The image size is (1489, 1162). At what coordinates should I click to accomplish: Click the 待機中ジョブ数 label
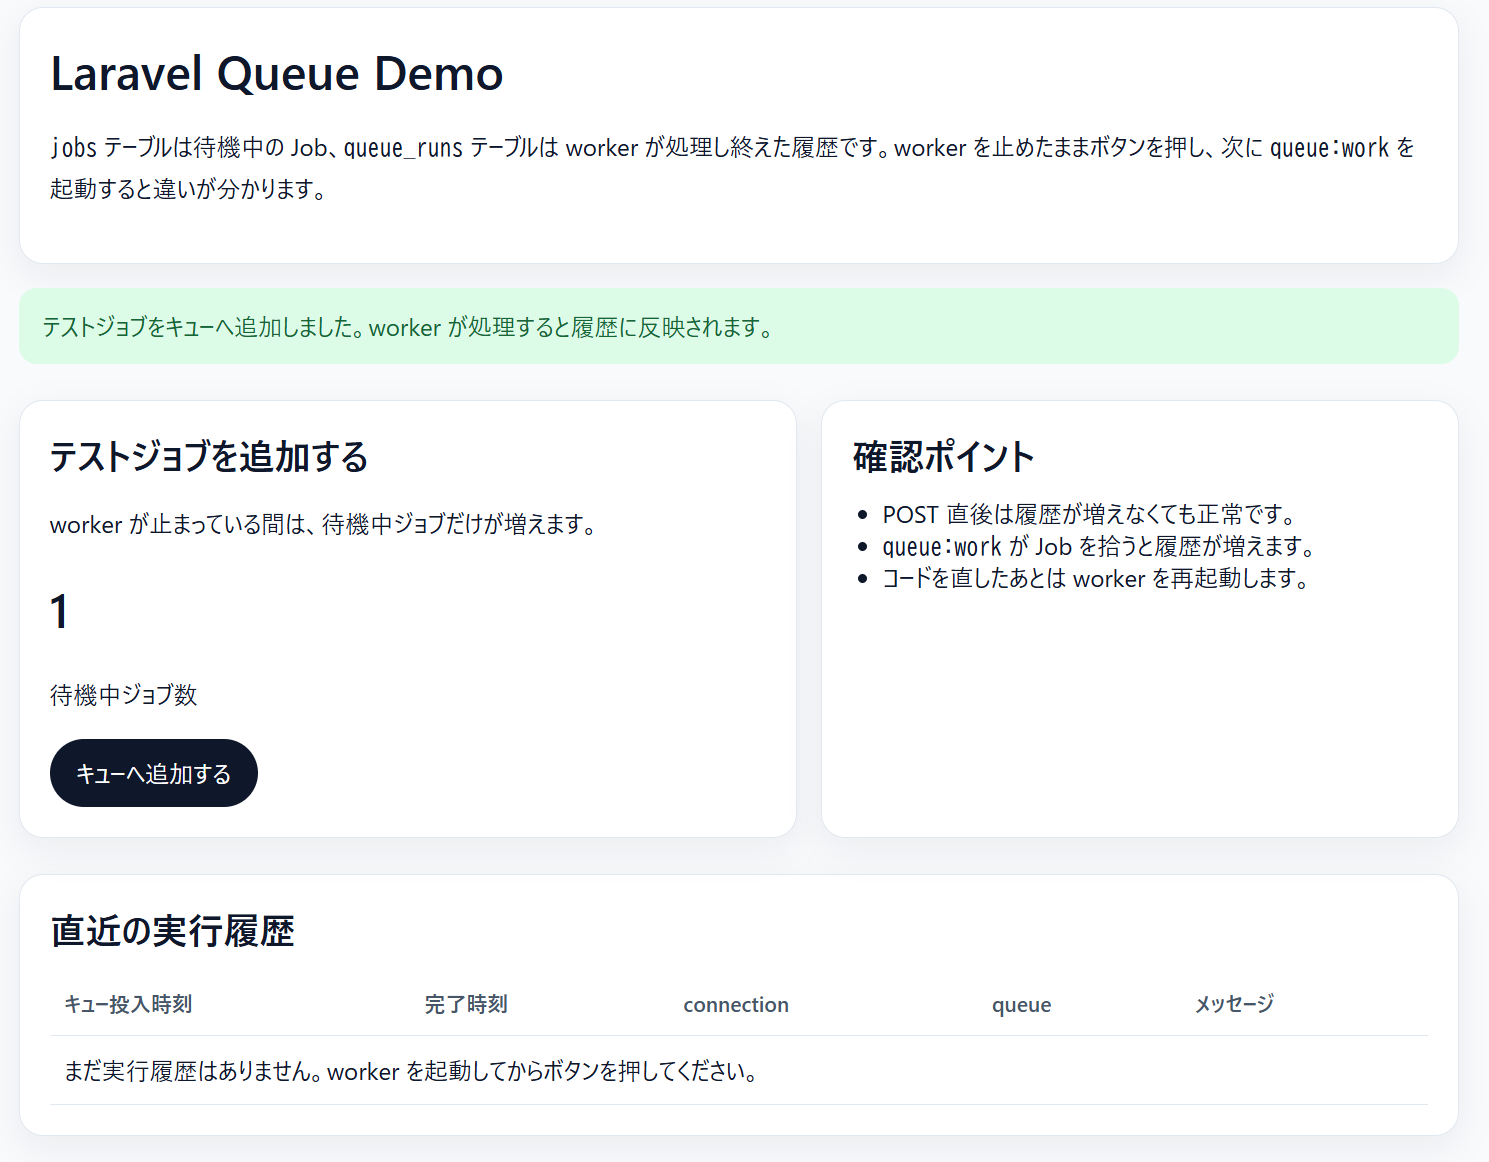pos(124,695)
